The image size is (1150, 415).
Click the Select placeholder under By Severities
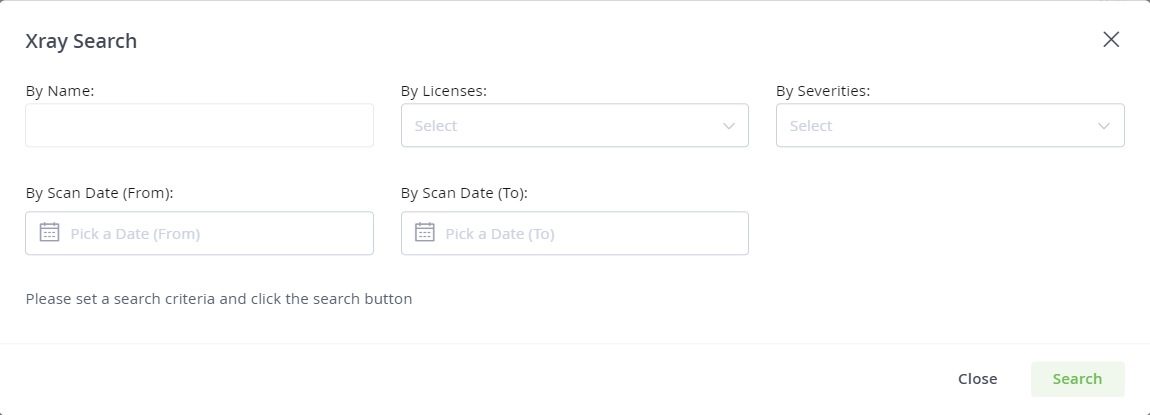(x=810, y=126)
